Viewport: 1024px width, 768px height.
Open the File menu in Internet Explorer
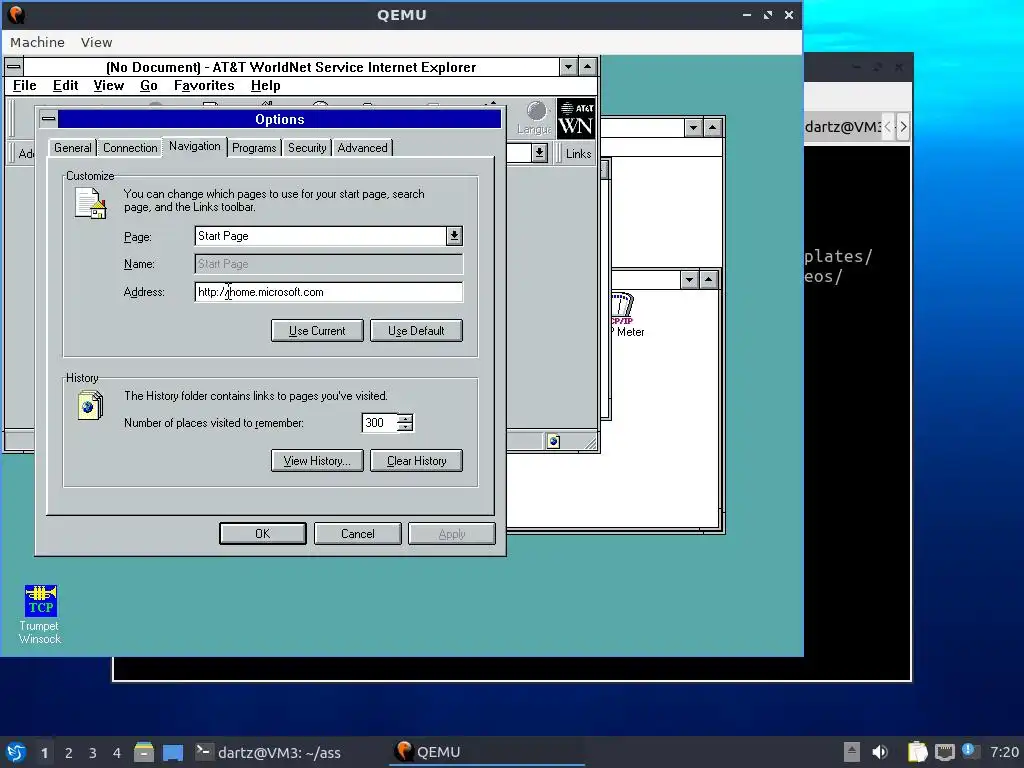click(25, 86)
